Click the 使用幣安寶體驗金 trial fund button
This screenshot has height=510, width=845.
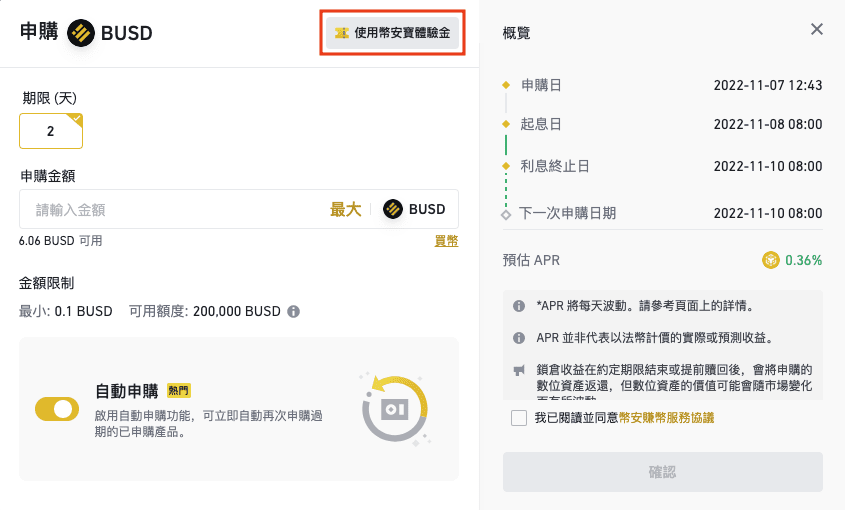(392, 33)
